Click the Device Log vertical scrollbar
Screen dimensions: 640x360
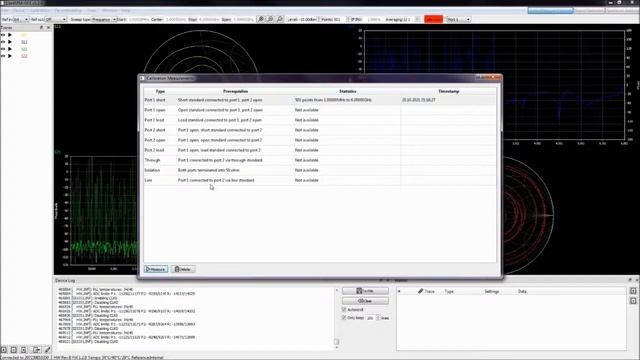pos(337,318)
